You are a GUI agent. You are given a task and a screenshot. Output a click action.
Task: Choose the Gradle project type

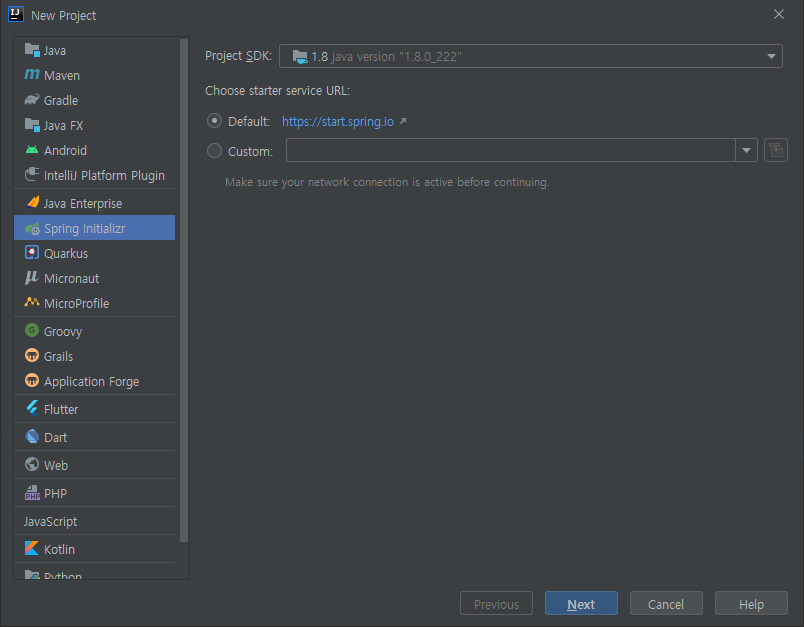tap(94, 100)
